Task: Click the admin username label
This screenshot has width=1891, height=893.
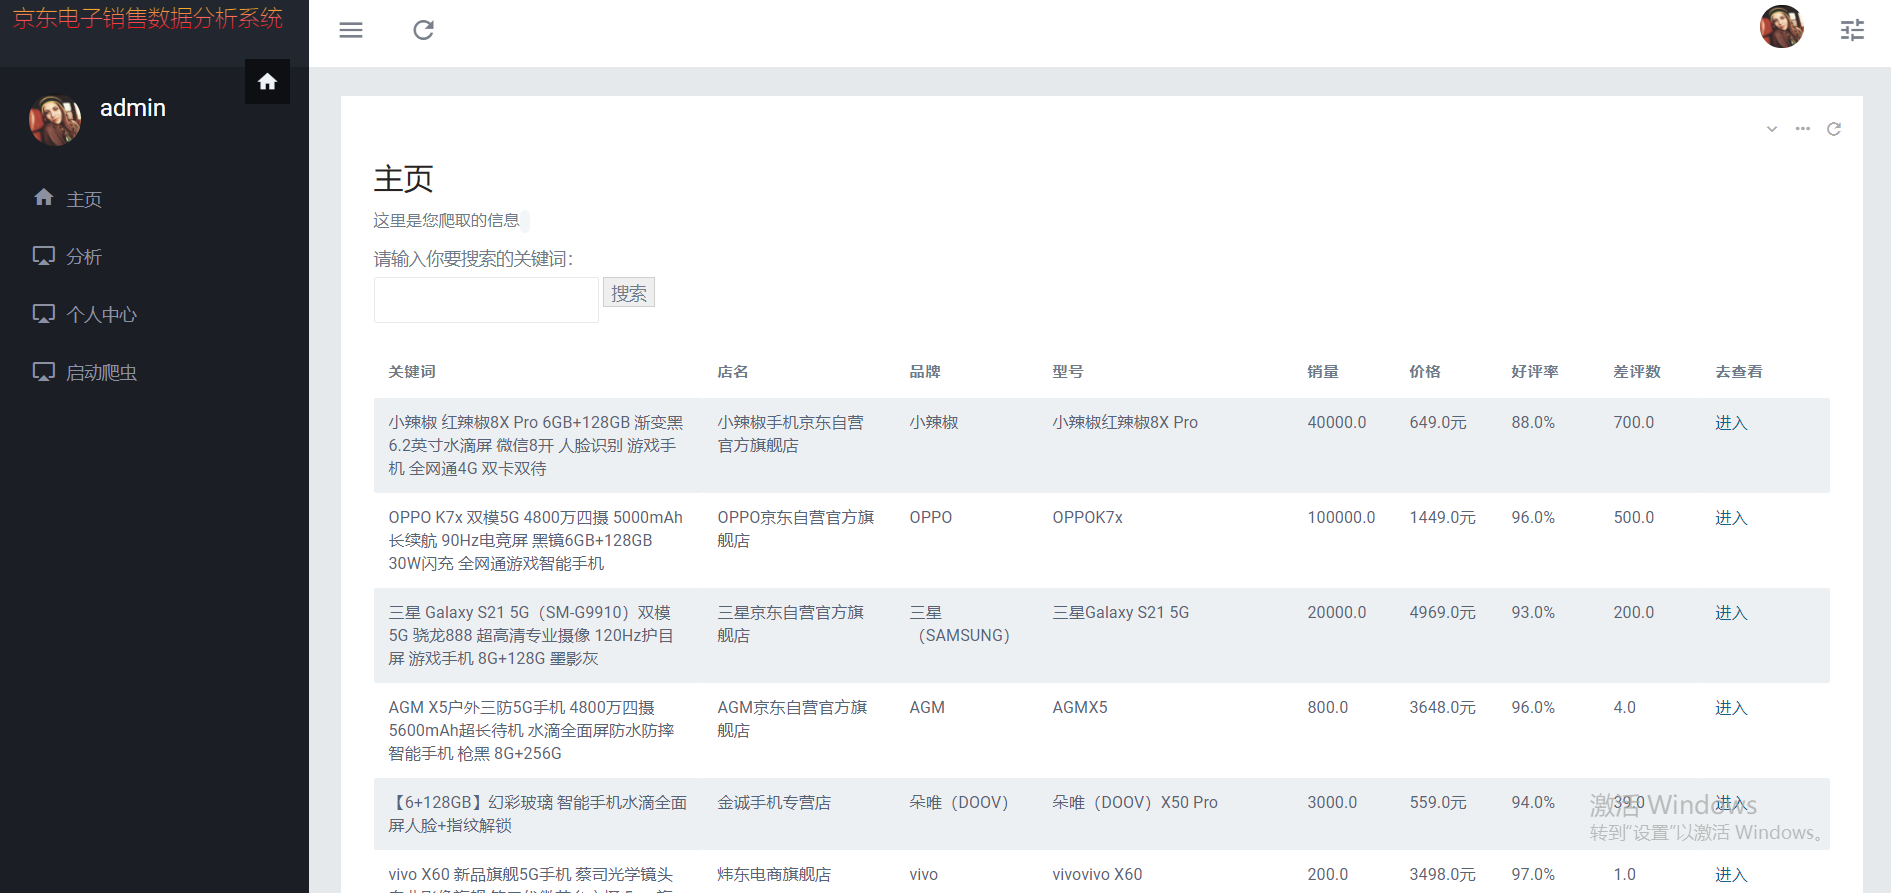Action: pos(133,108)
